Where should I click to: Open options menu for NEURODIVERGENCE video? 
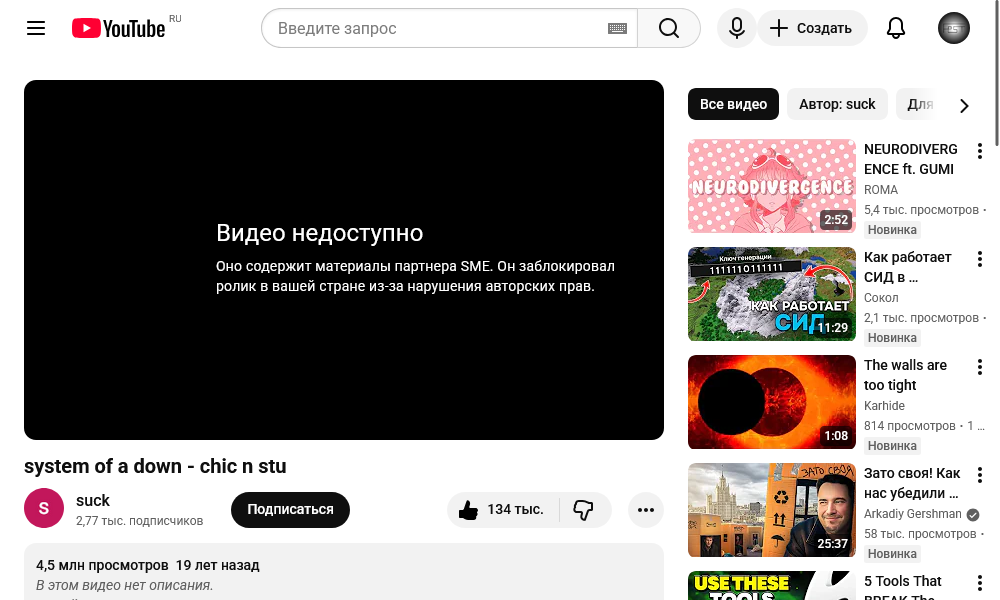tap(980, 151)
